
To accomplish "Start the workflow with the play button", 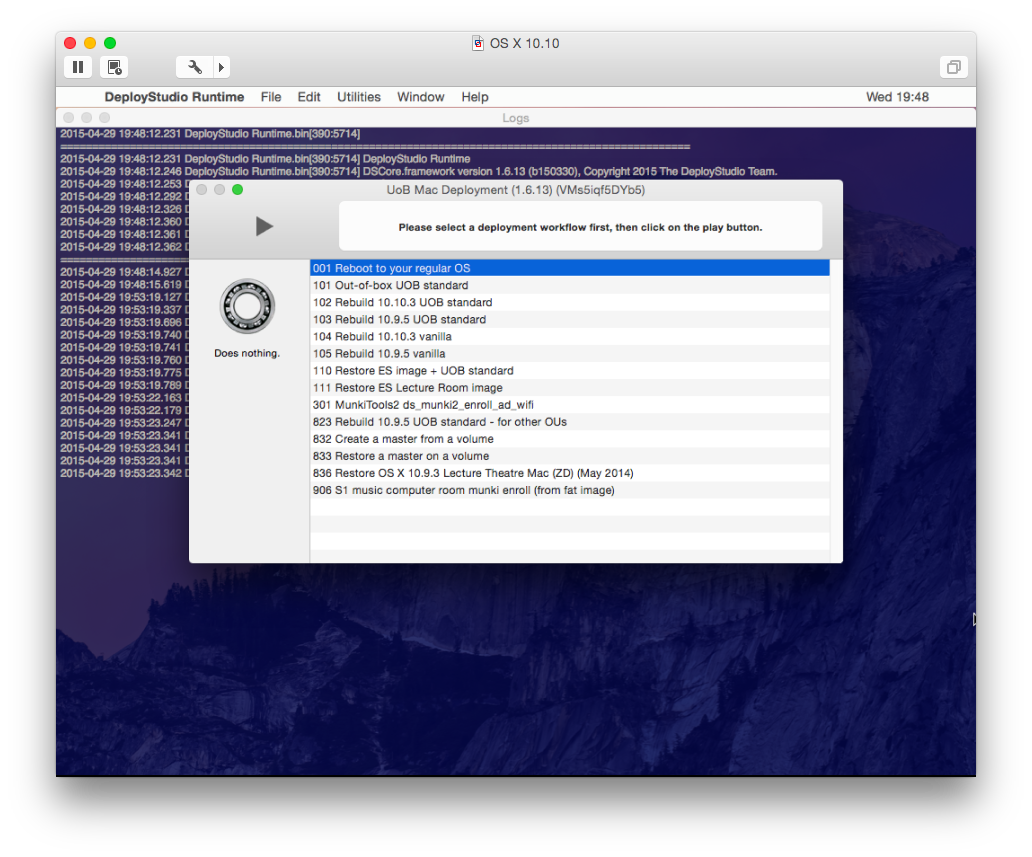I will (264, 226).
